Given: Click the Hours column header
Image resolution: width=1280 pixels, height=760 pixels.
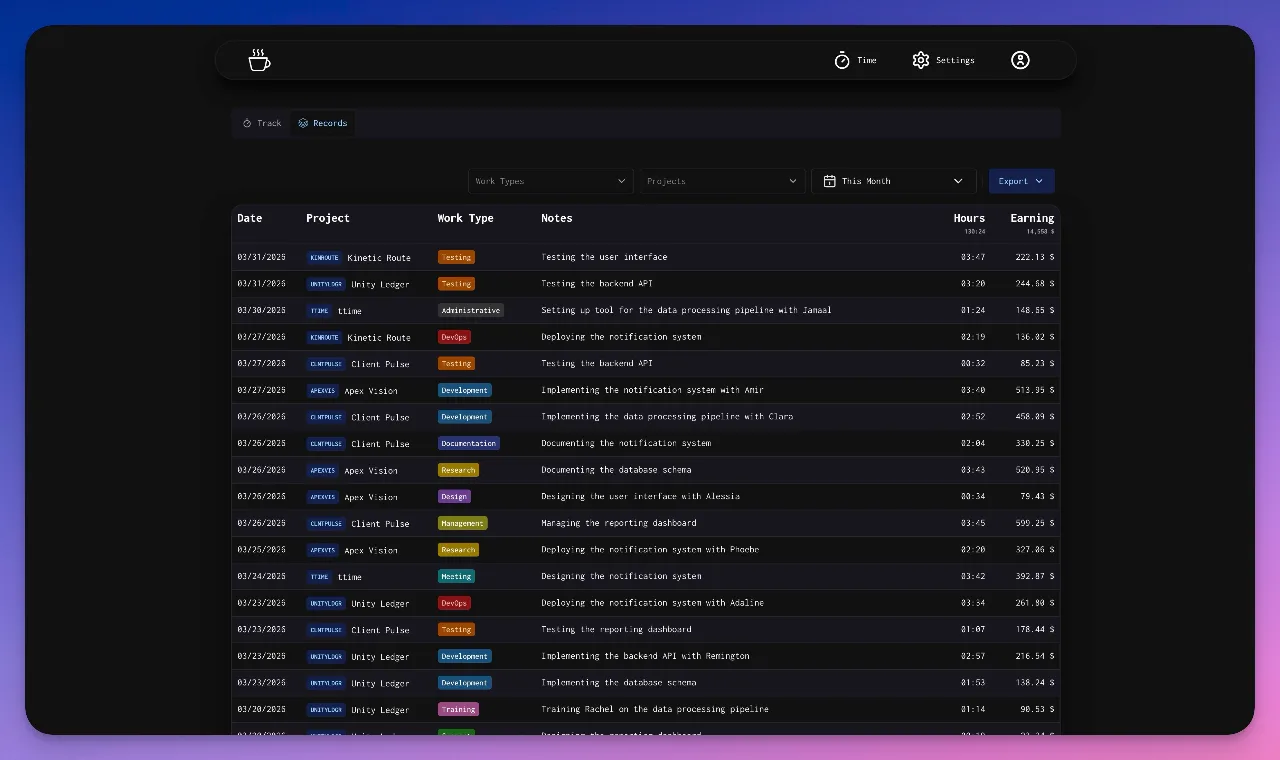Looking at the screenshot, I should pos(969,218).
